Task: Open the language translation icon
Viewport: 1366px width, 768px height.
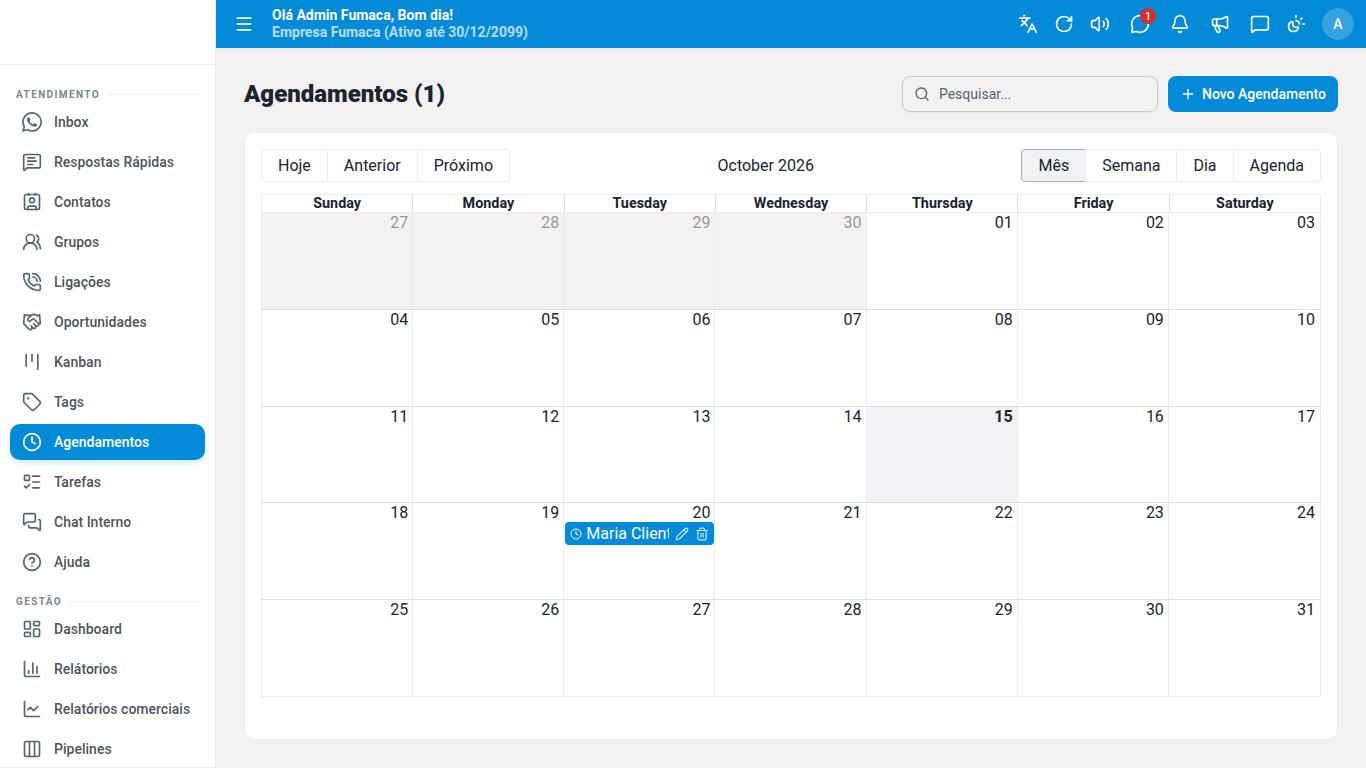Action: tap(1028, 24)
